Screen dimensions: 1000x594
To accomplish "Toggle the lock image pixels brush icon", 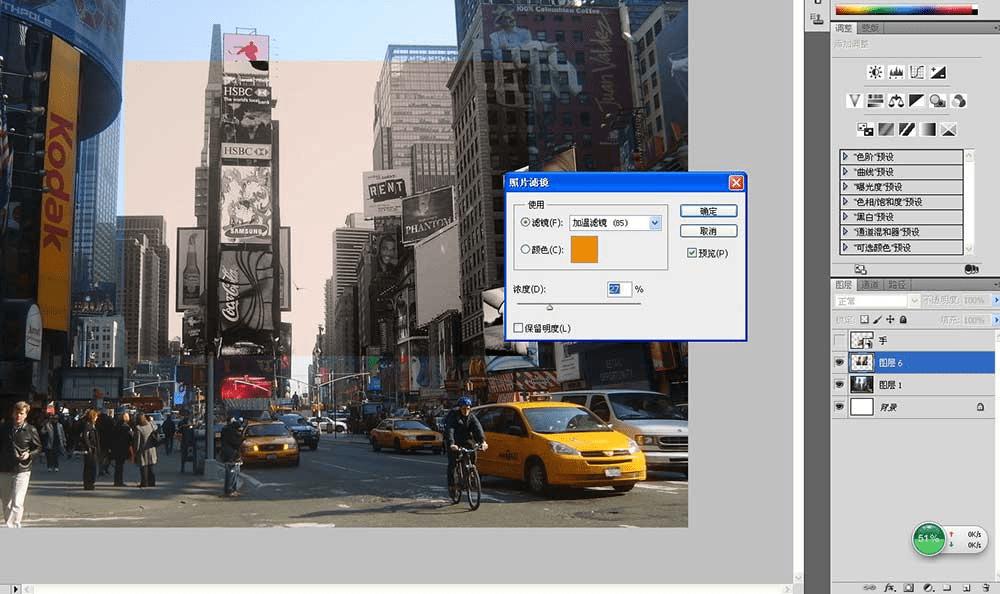I will pos(878,319).
